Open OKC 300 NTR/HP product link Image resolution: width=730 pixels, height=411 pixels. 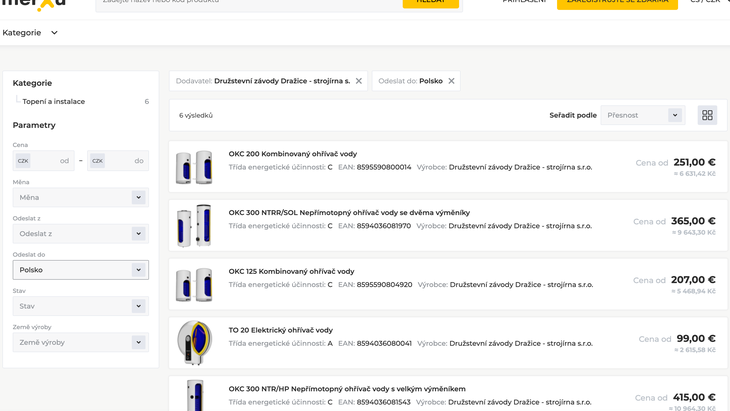click(347, 389)
